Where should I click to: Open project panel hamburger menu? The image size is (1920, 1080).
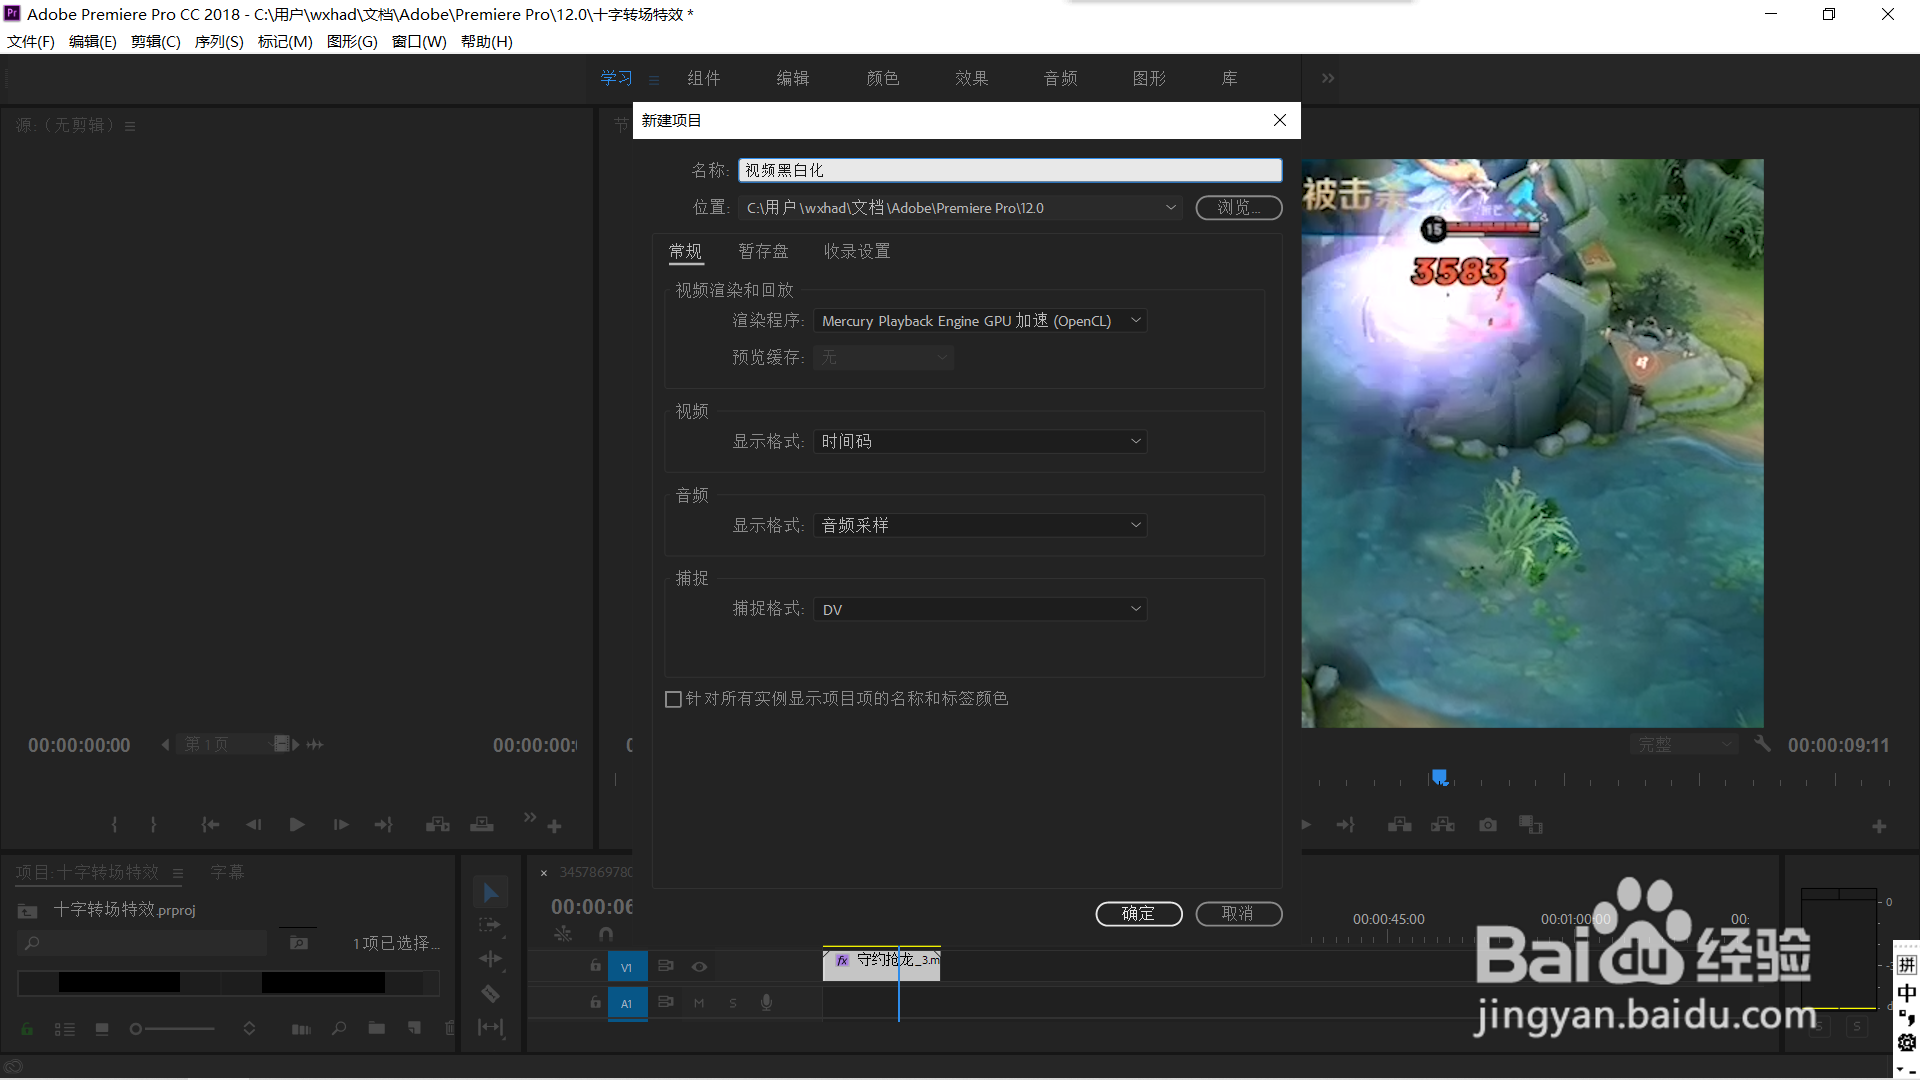tap(177, 873)
